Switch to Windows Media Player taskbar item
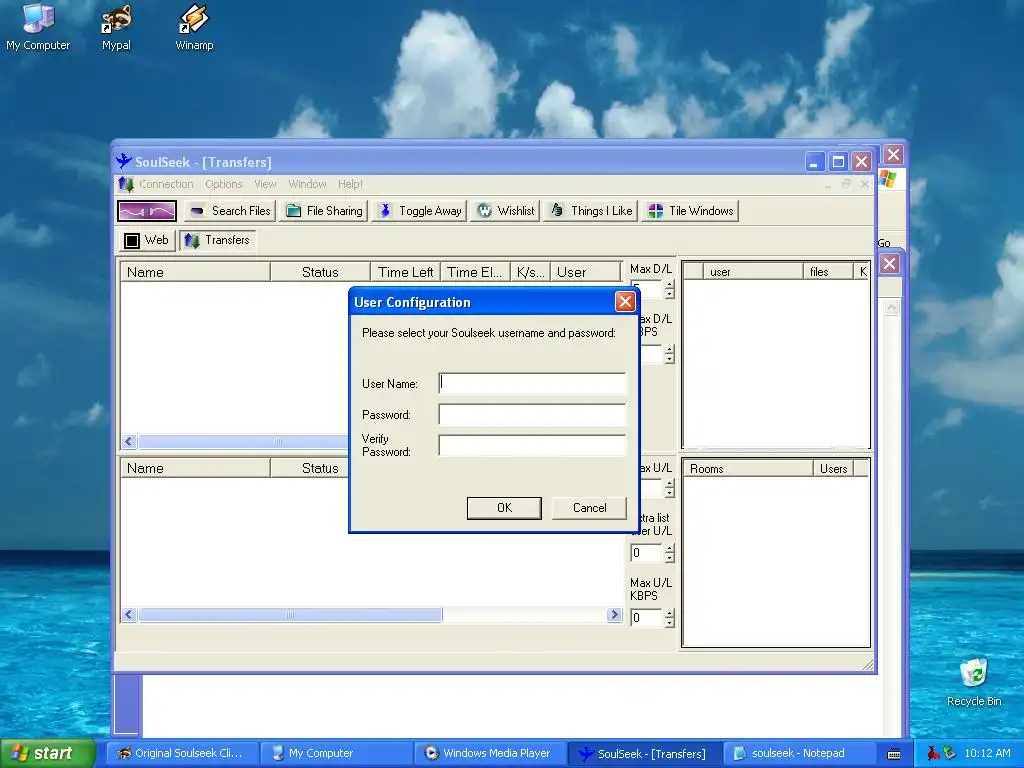 488,753
